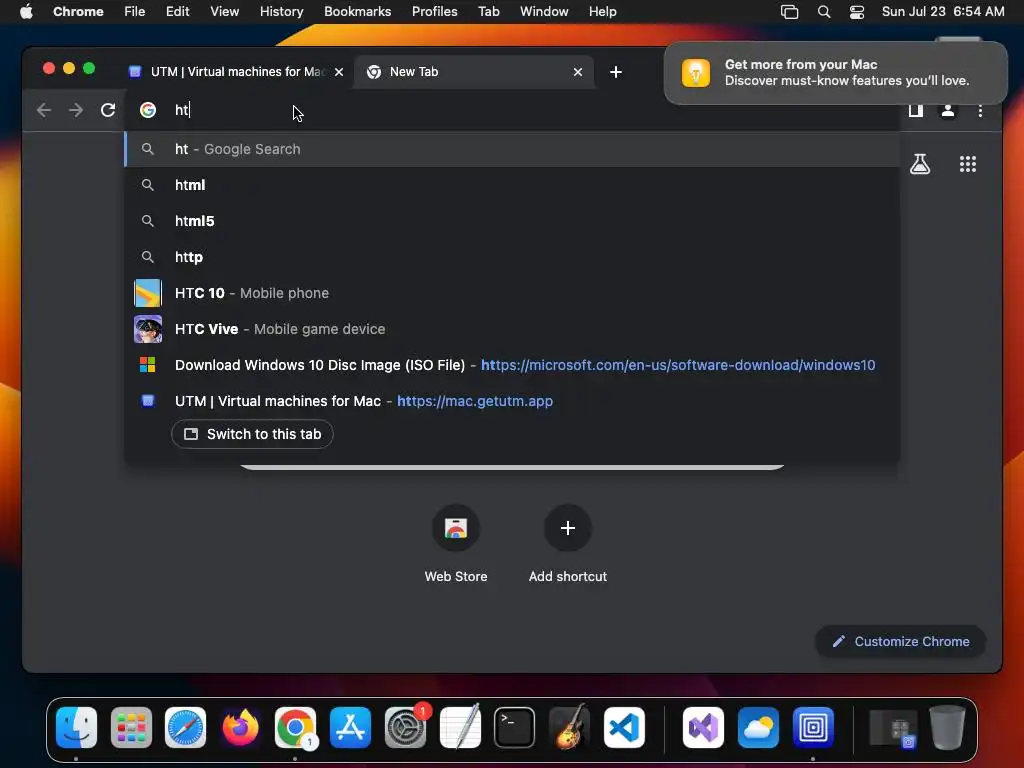This screenshot has width=1024, height=768.
Task: Open App Store from the dock
Action: tap(350, 727)
